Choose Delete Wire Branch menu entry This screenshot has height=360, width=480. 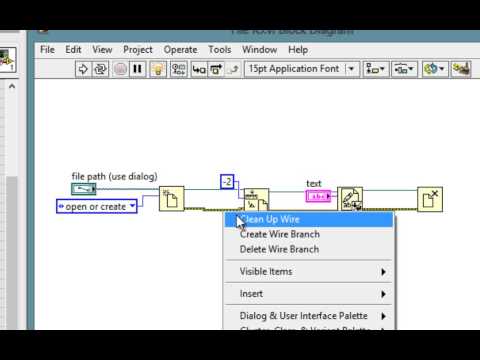[309, 249]
